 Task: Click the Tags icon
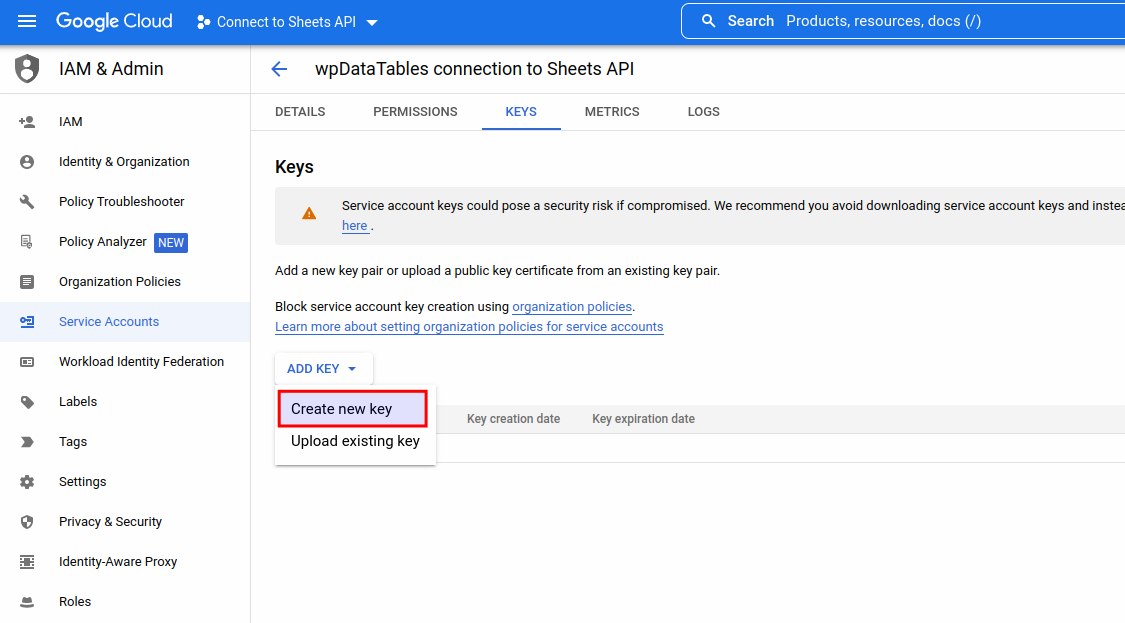pyautogui.click(x=27, y=442)
